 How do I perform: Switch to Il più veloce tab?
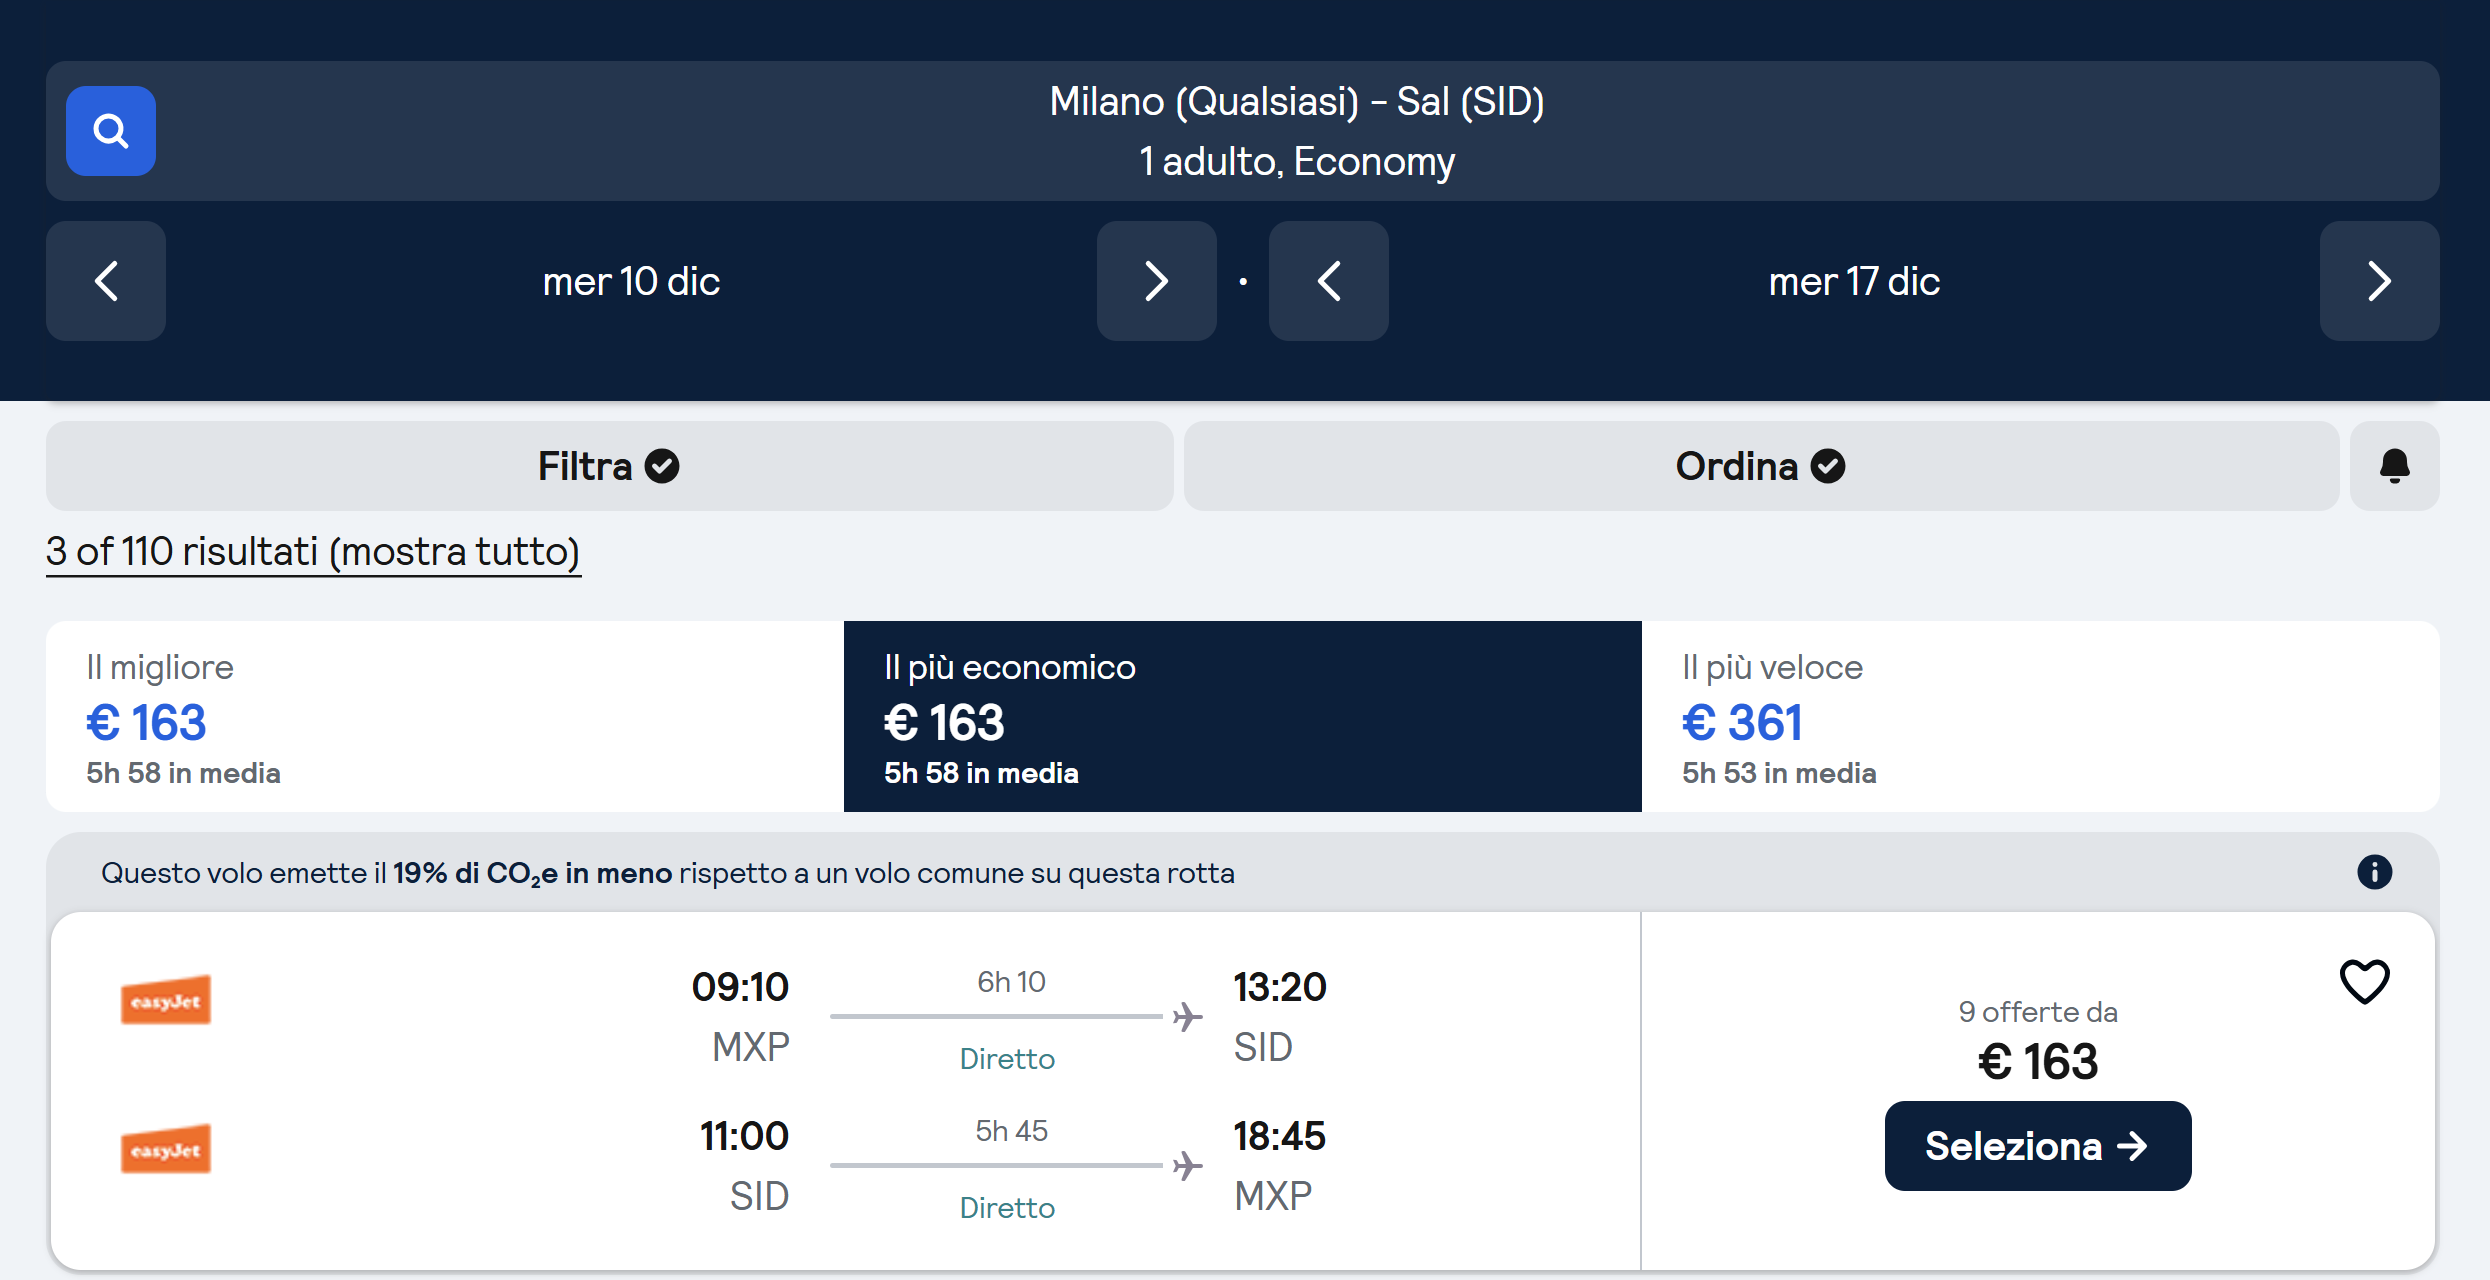coord(2040,716)
